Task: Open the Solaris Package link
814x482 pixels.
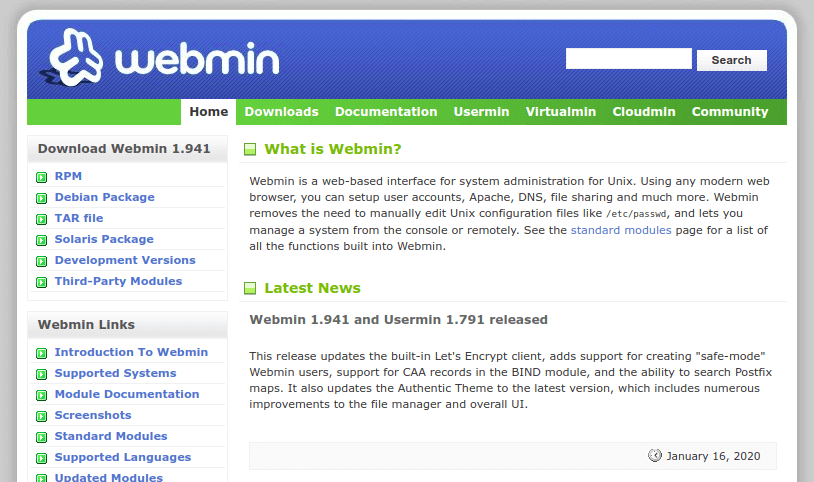Action: (104, 239)
